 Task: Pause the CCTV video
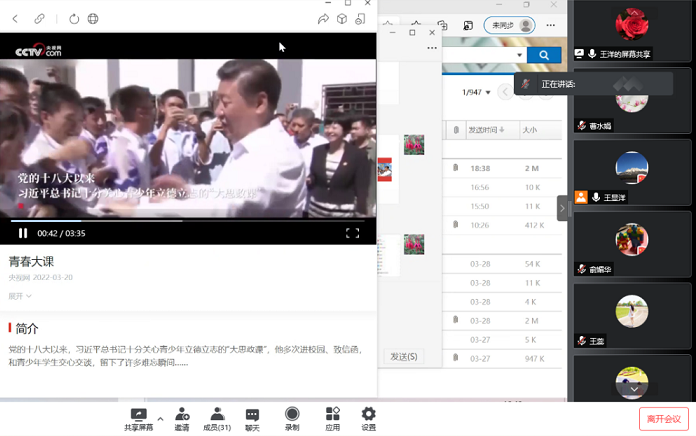[x=23, y=233]
